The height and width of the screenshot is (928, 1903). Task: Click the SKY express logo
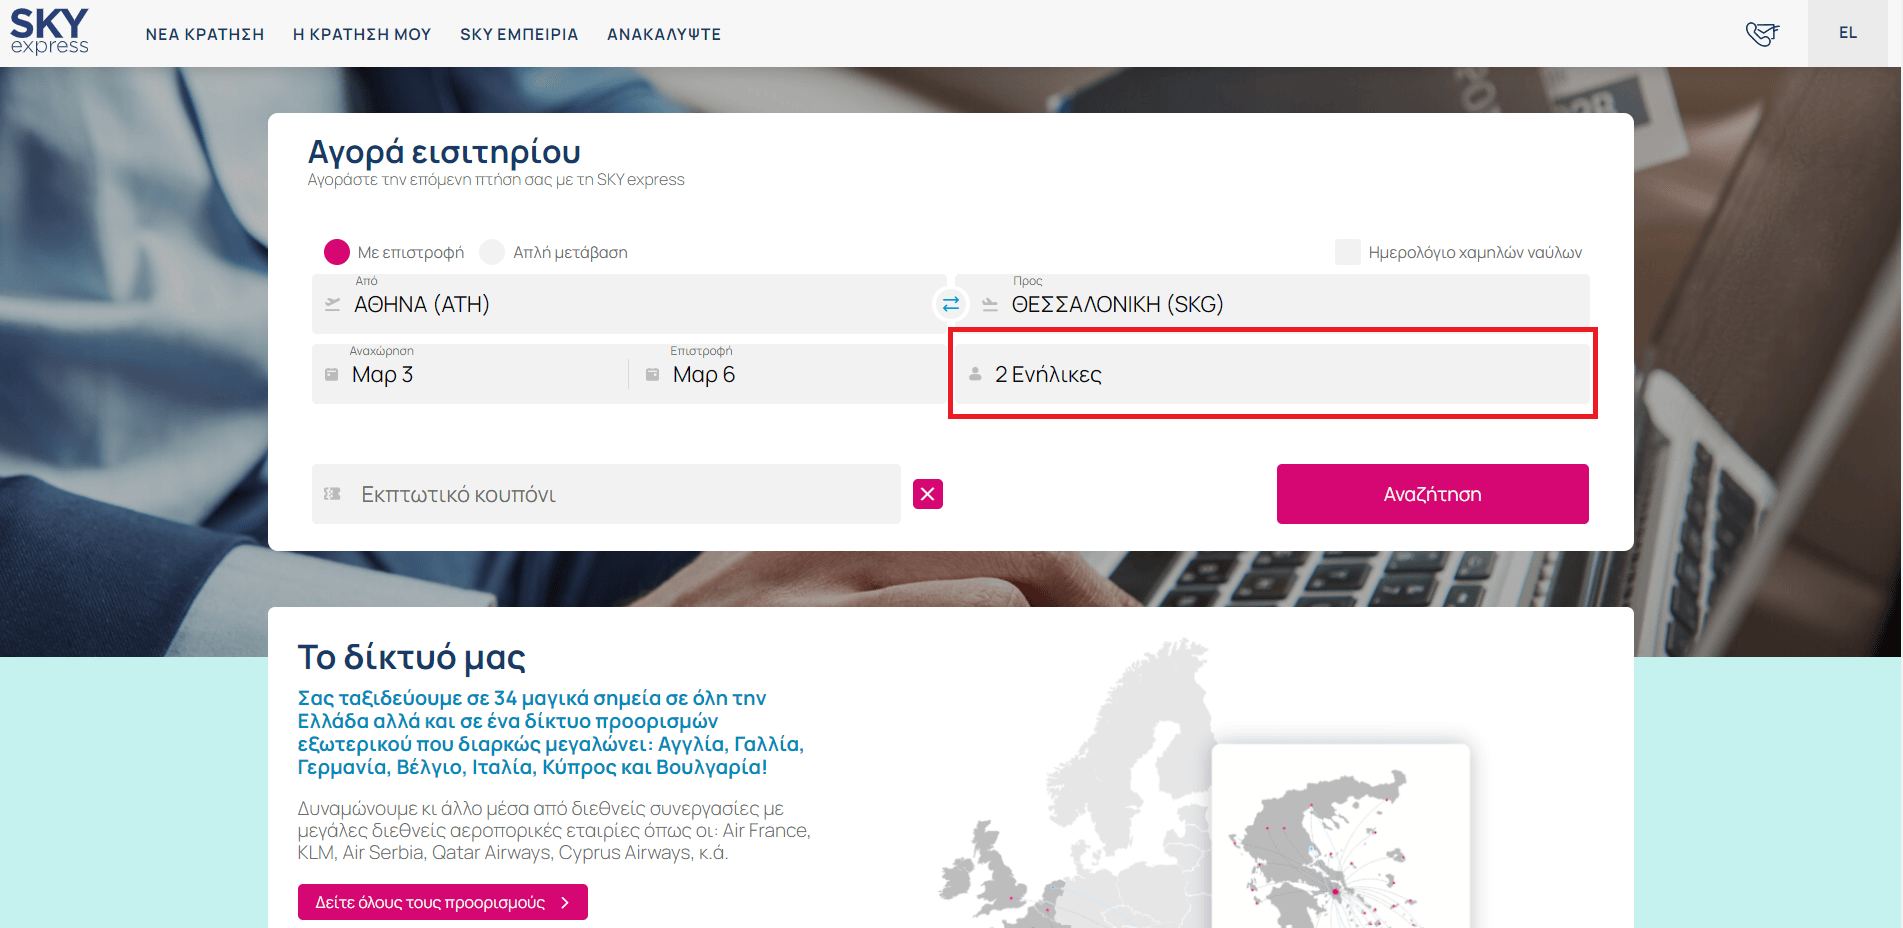coord(49,31)
